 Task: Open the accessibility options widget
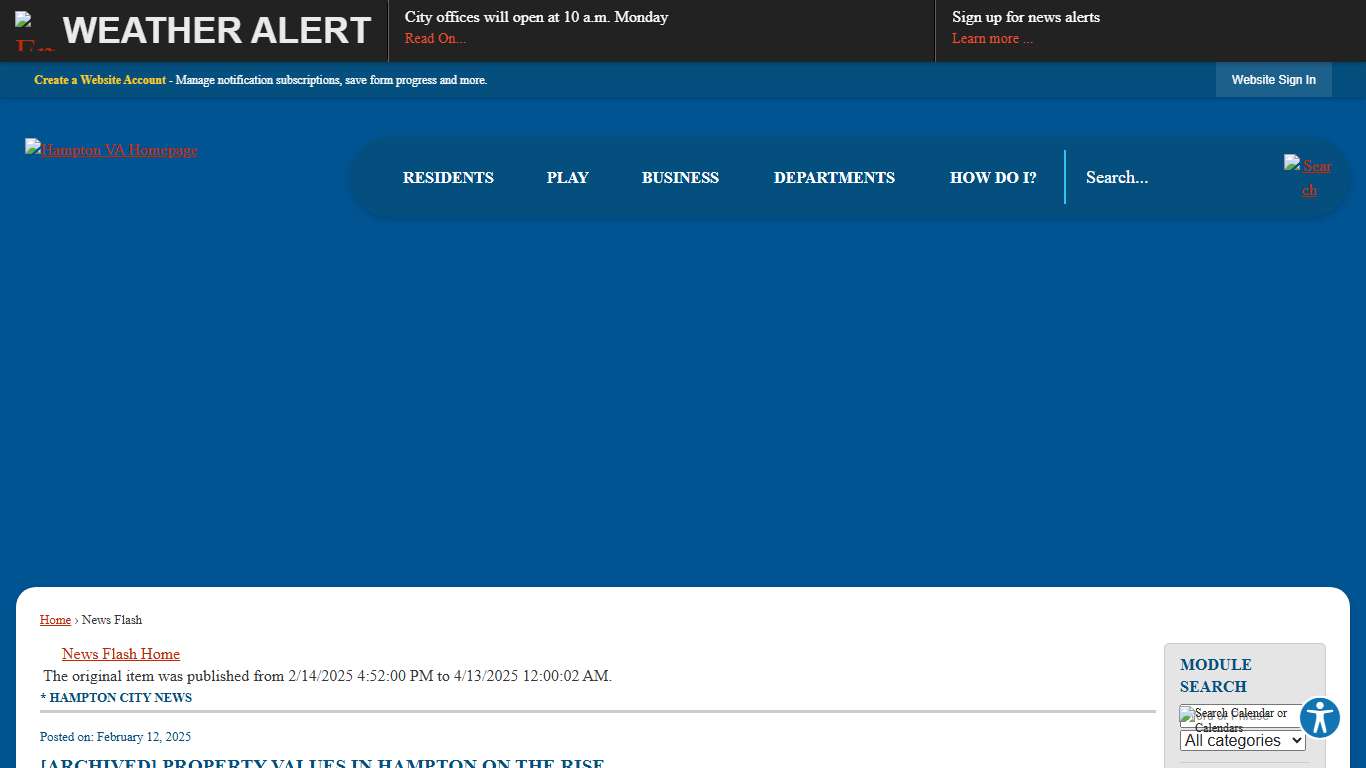pyautogui.click(x=1319, y=718)
